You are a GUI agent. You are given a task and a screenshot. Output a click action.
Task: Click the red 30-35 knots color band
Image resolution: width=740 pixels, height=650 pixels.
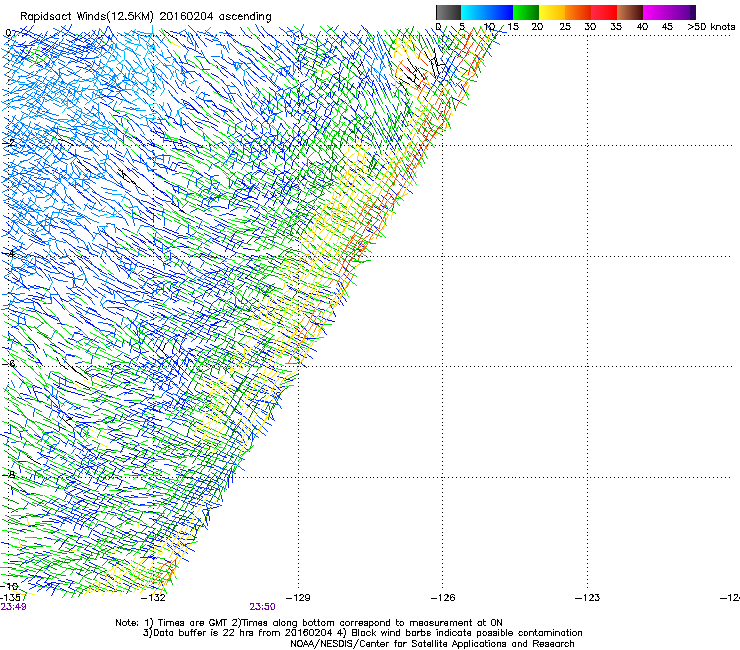[604, 12]
